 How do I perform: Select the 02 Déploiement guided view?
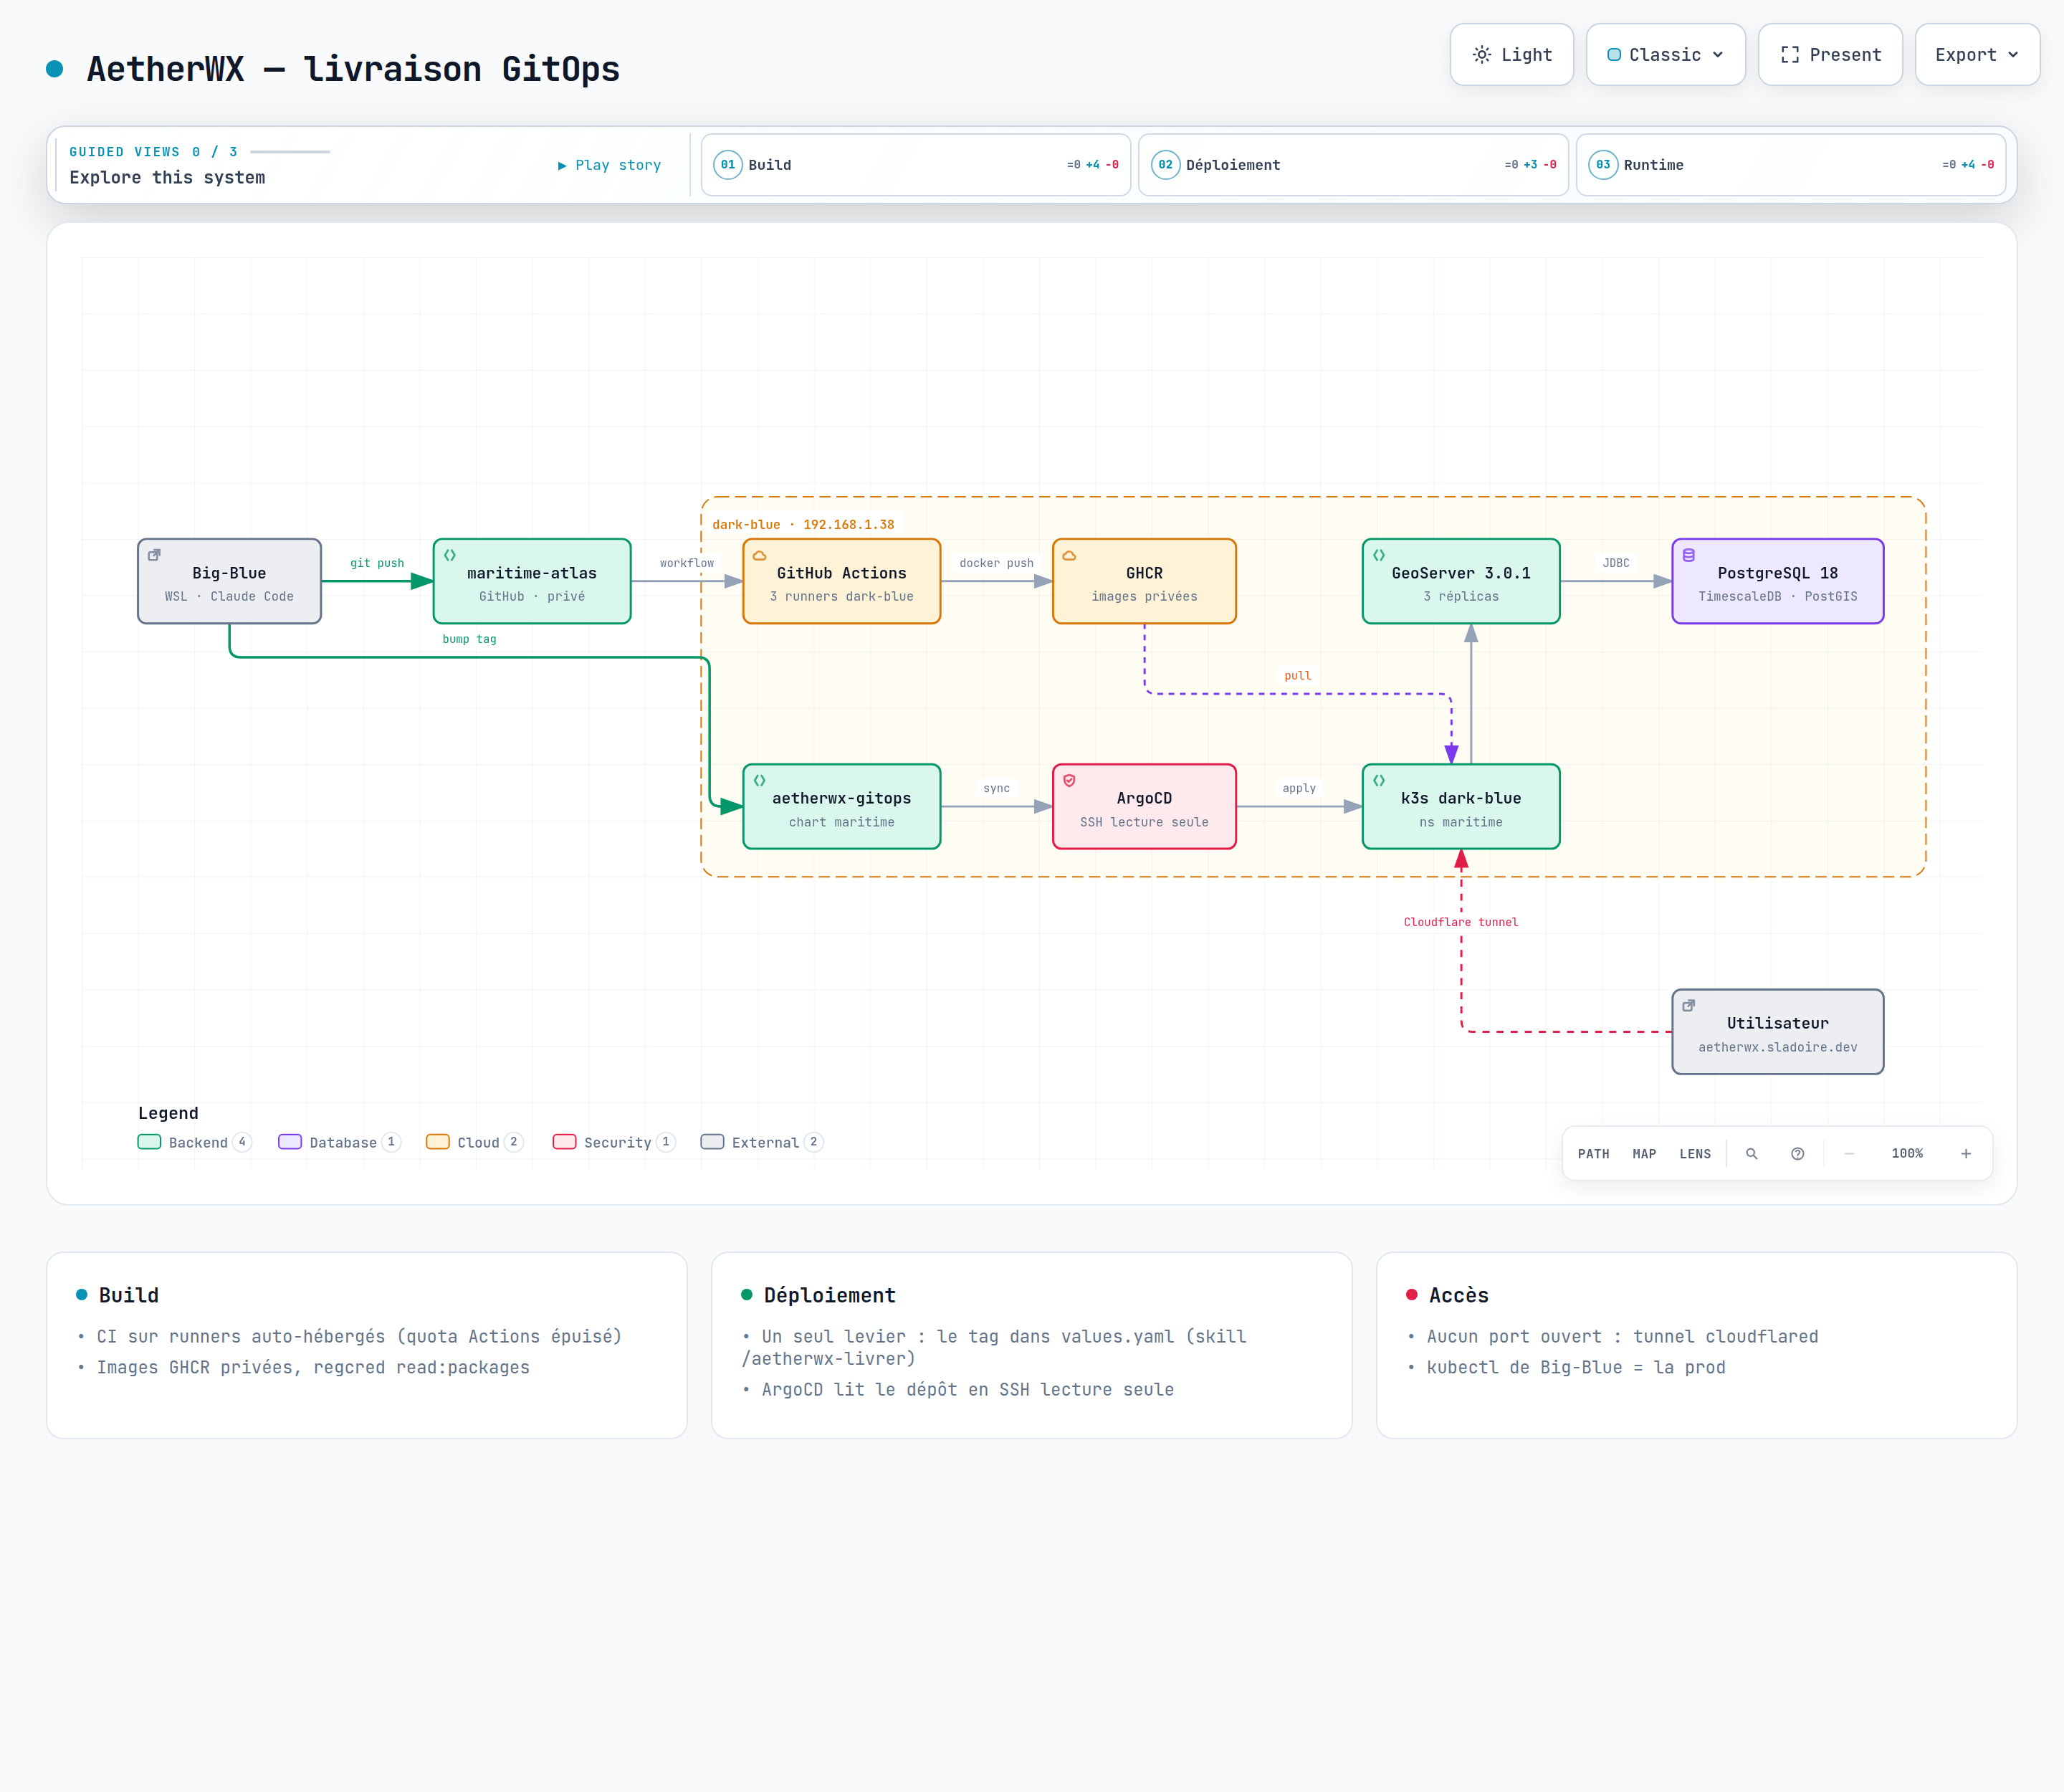pyautogui.click(x=1353, y=165)
